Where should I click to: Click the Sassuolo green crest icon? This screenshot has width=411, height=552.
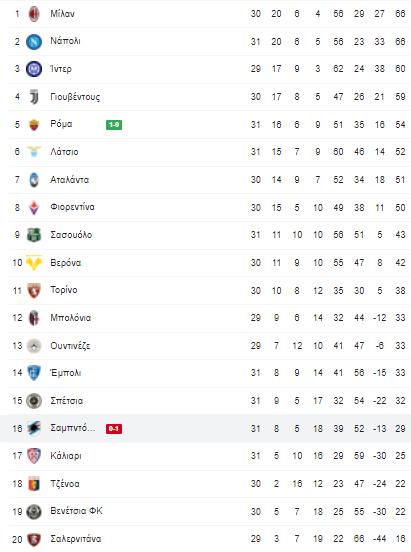pyautogui.click(x=34, y=235)
